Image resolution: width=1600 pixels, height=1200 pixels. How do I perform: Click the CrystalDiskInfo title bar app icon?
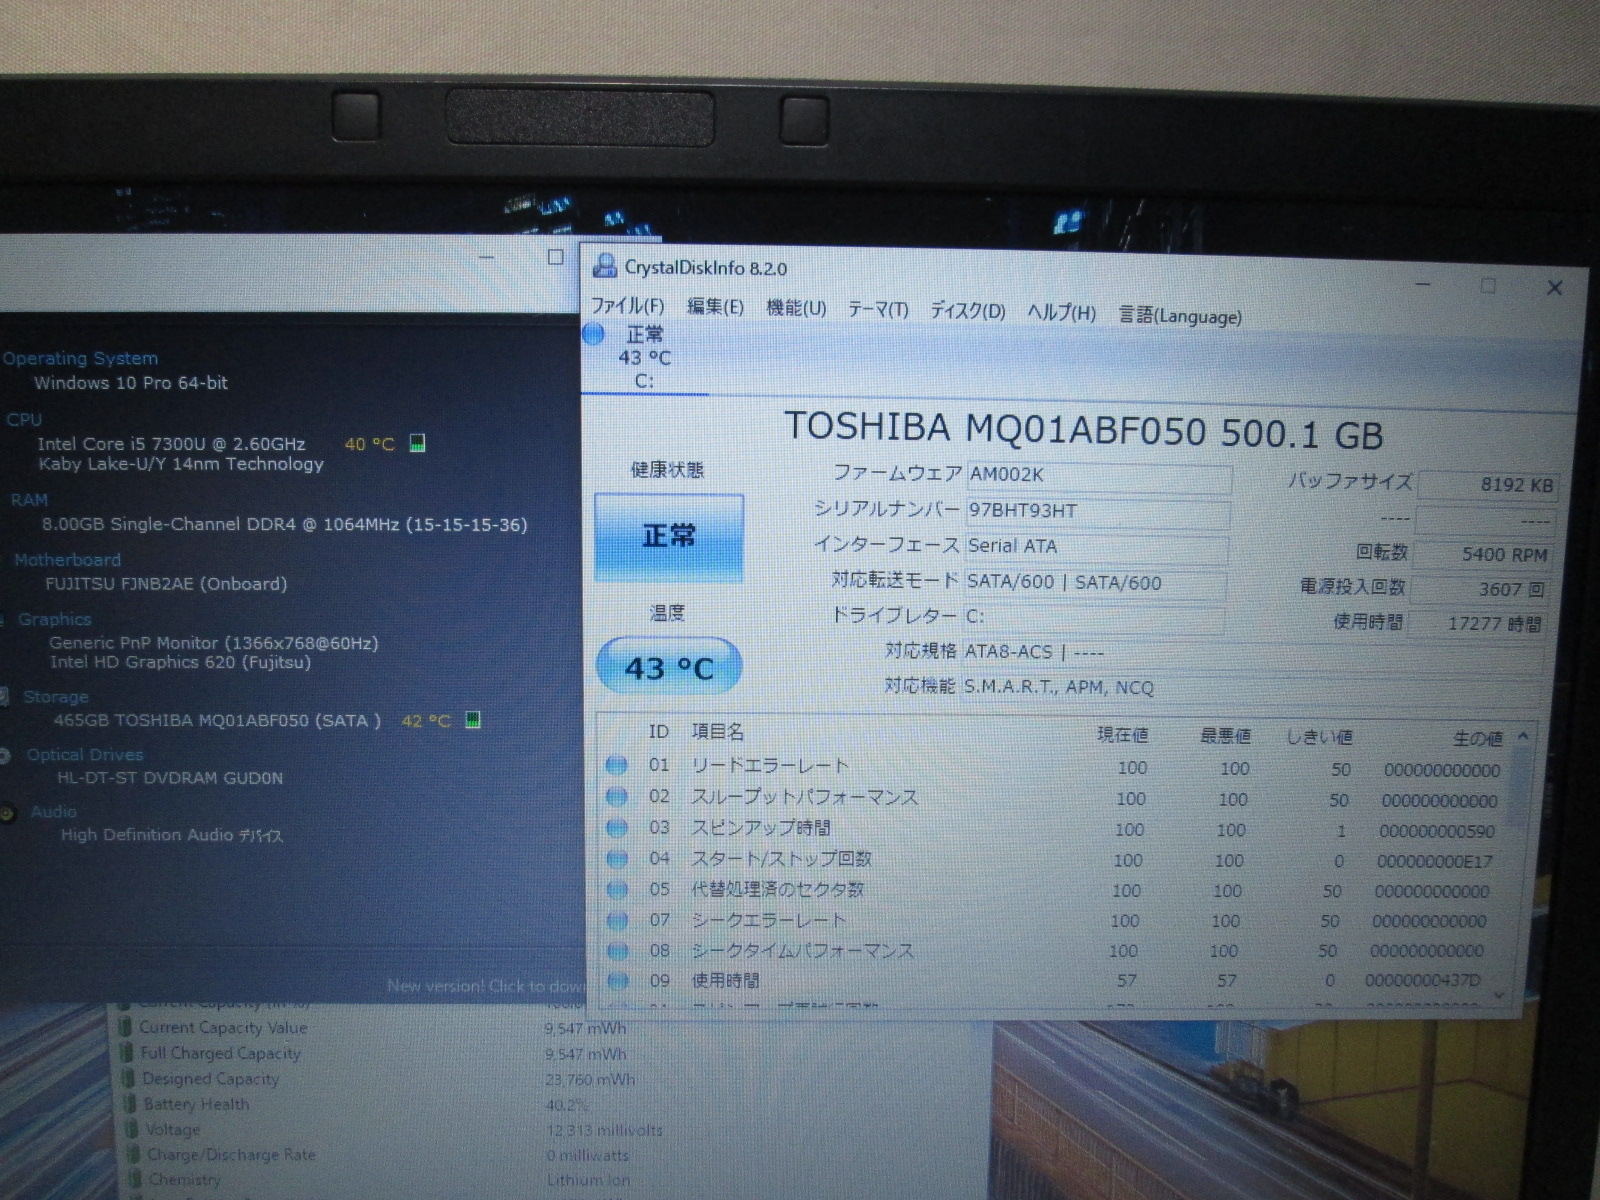click(604, 266)
